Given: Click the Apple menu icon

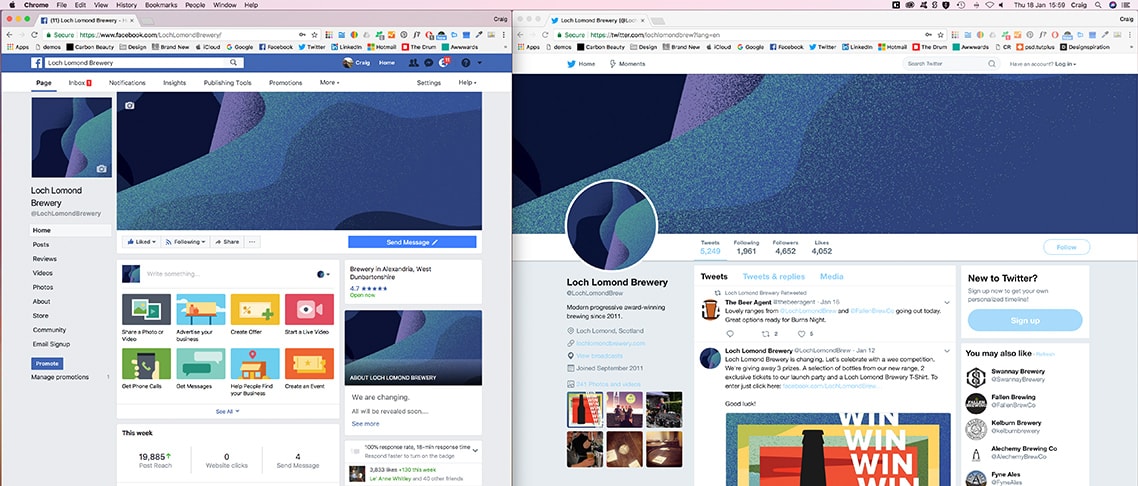Looking at the screenshot, I should 12,5.
